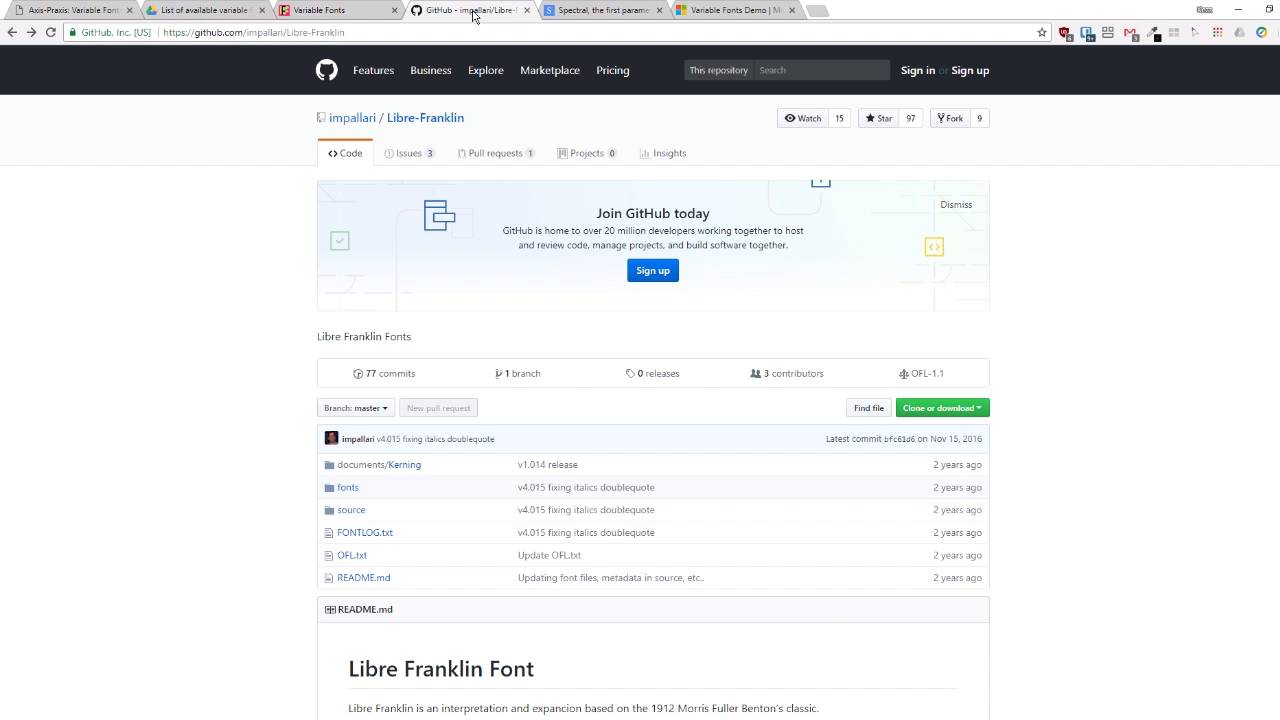The image size is (1280, 720).
Task: Switch to the Axis-Praxis browser tab
Action: coord(72,10)
